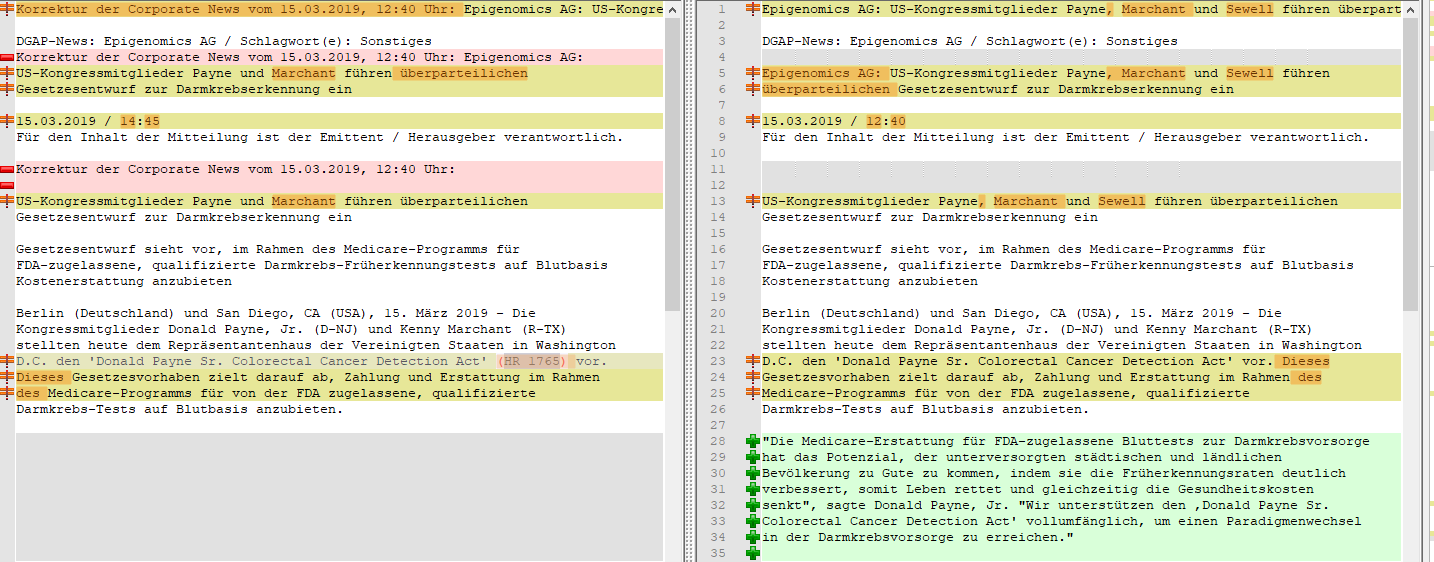
Task: Click the green plus marker on line 30
Action: [x=752, y=473]
